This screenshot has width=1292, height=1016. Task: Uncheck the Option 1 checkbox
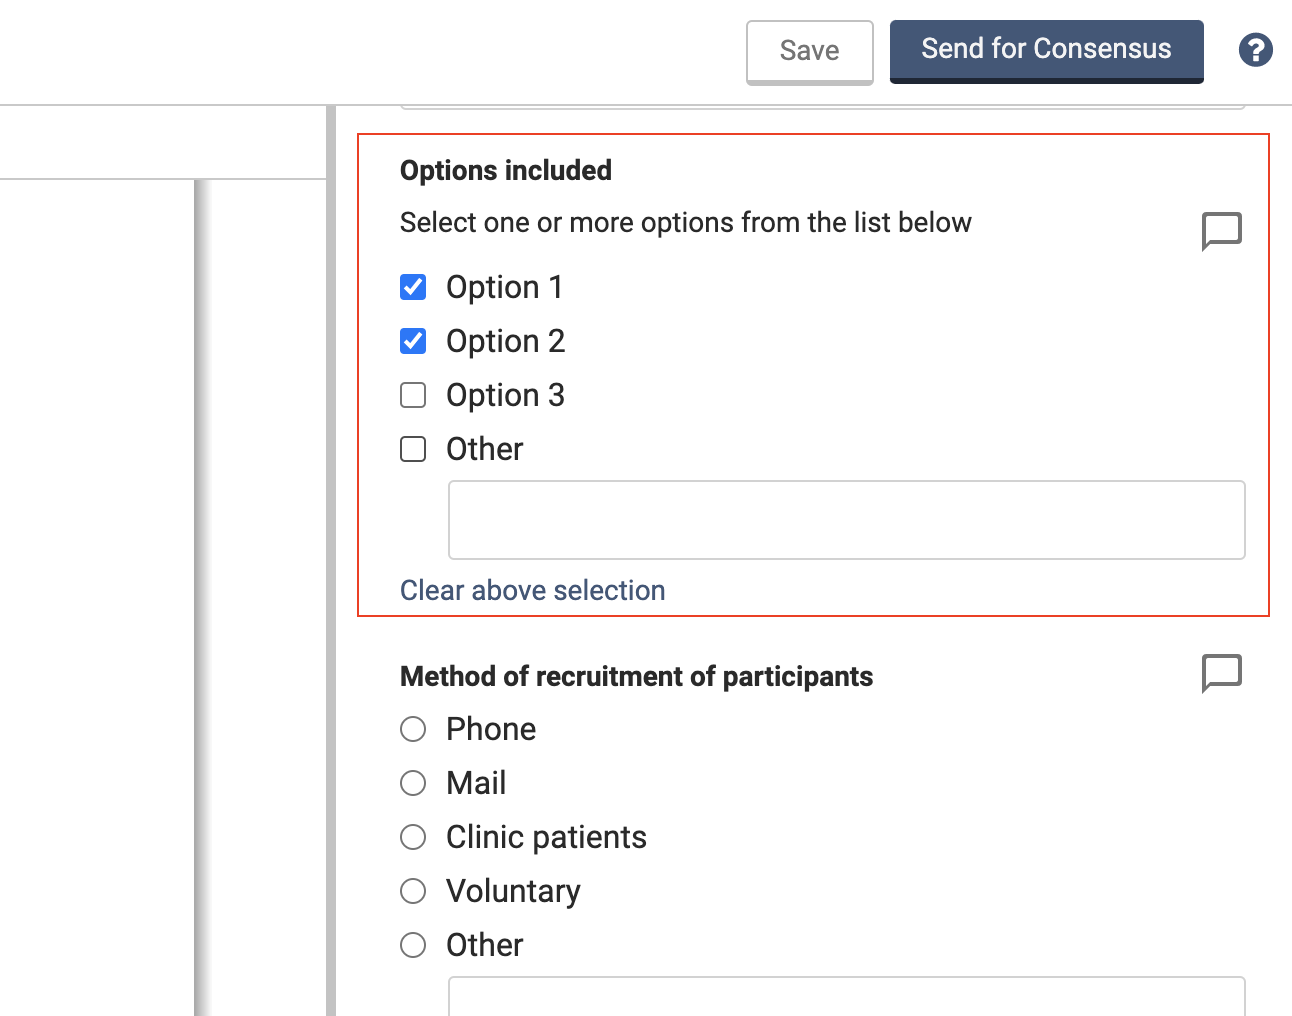tap(413, 288)
